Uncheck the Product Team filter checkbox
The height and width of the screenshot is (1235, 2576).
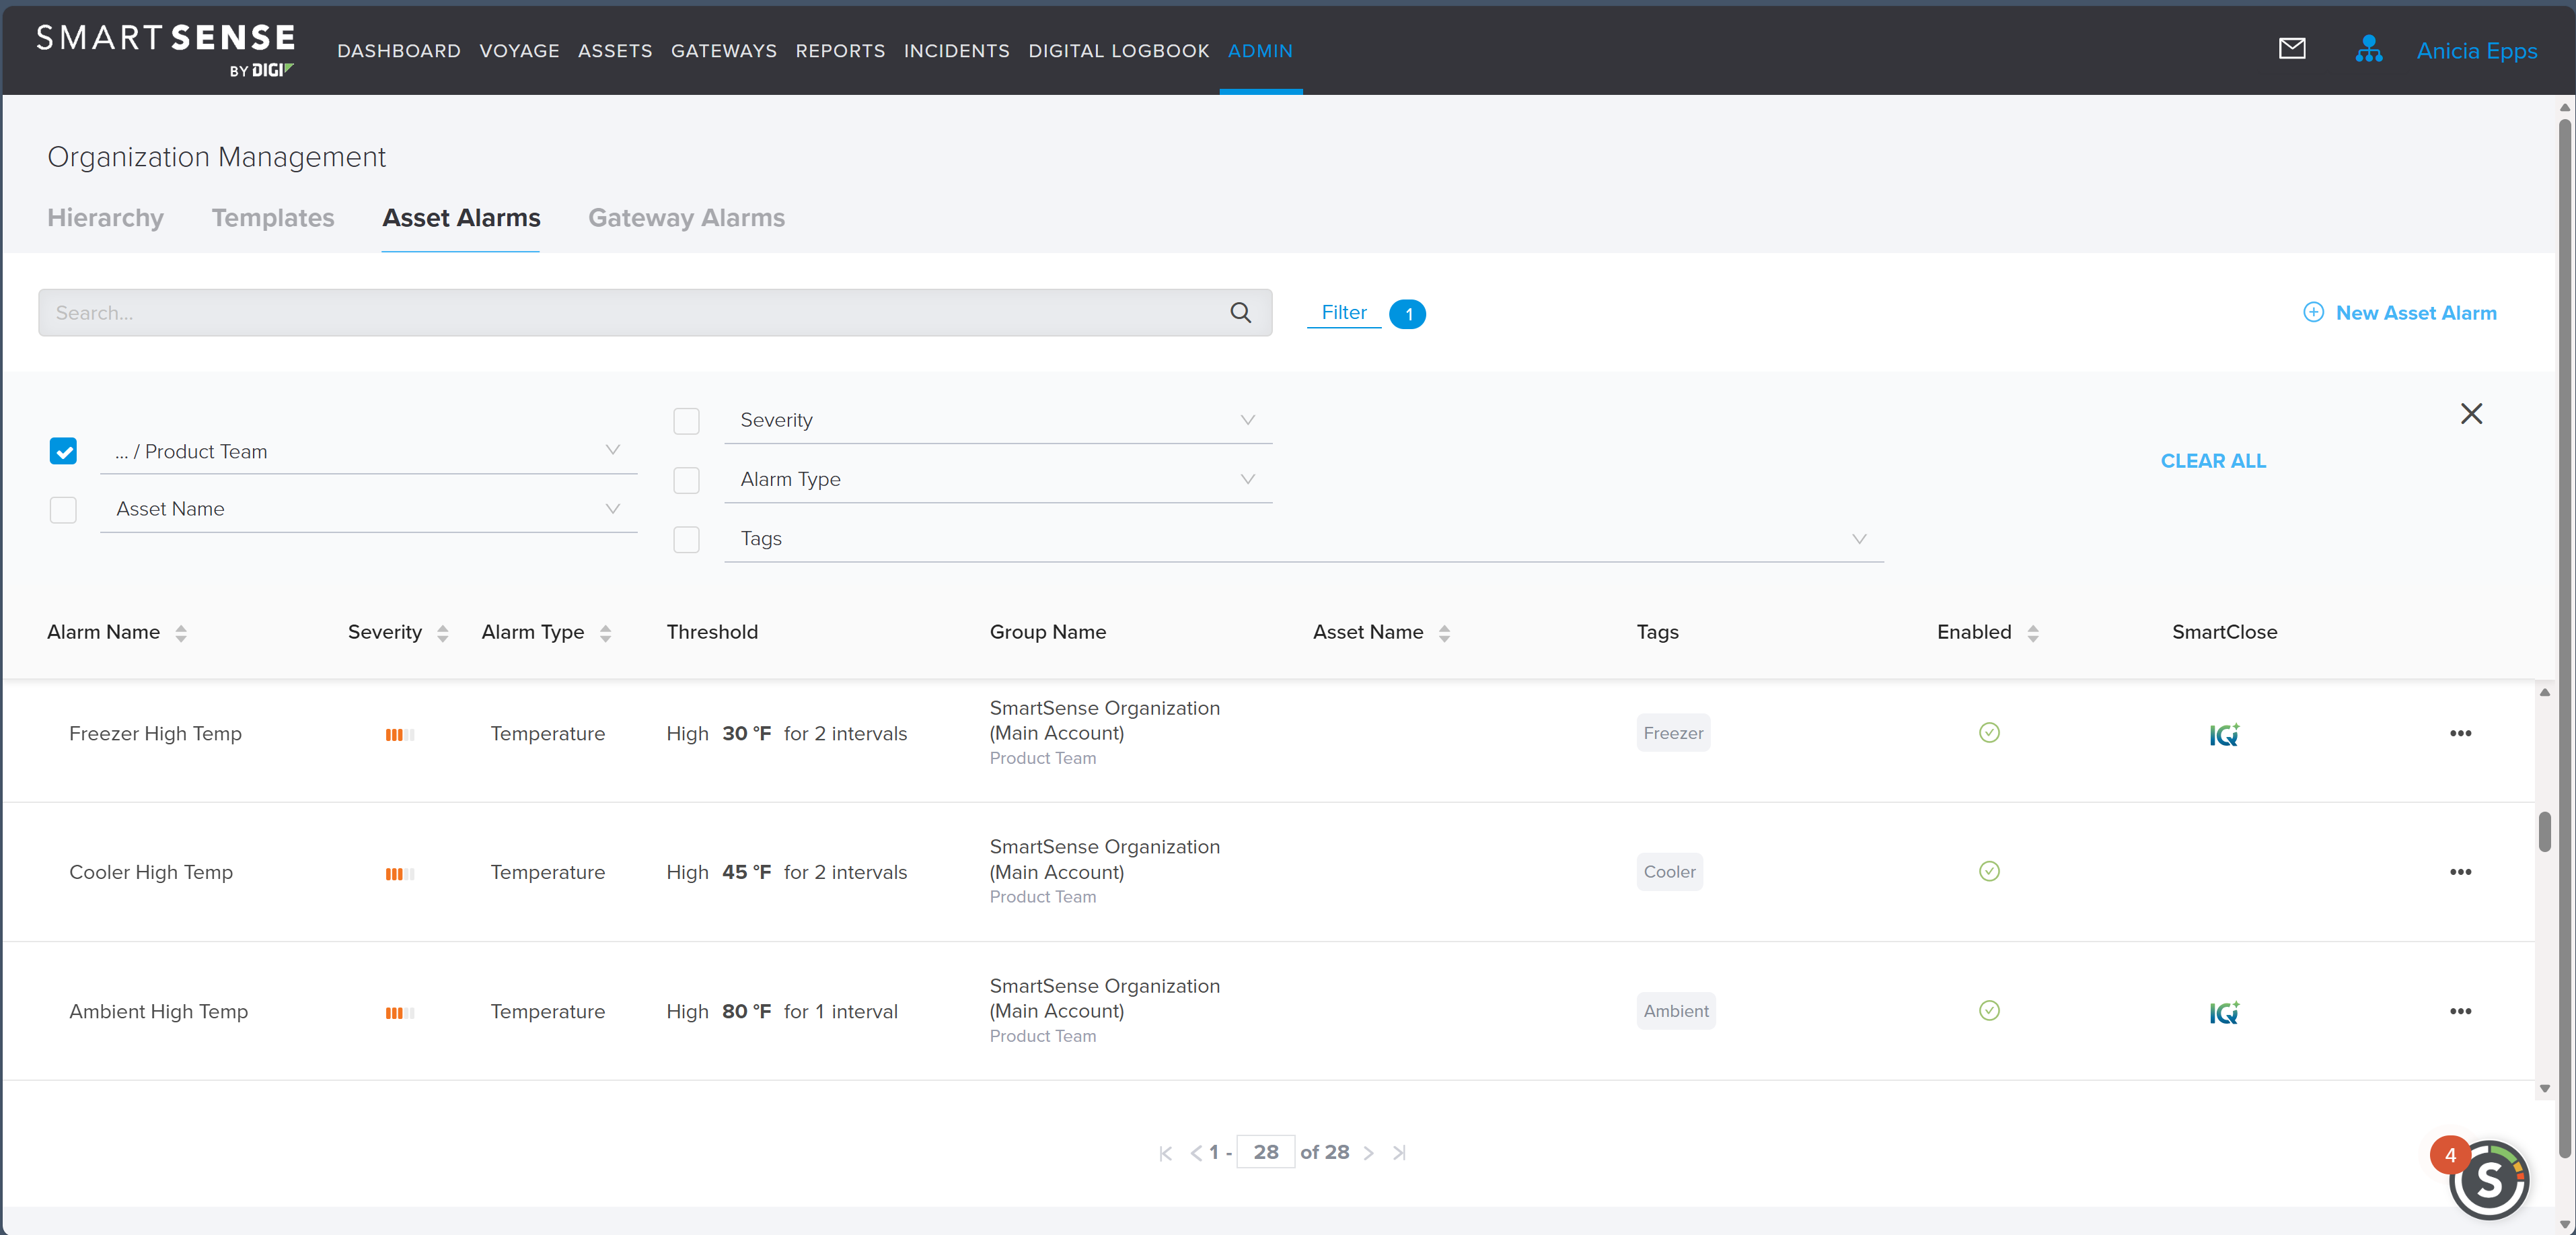pos(63,451)
